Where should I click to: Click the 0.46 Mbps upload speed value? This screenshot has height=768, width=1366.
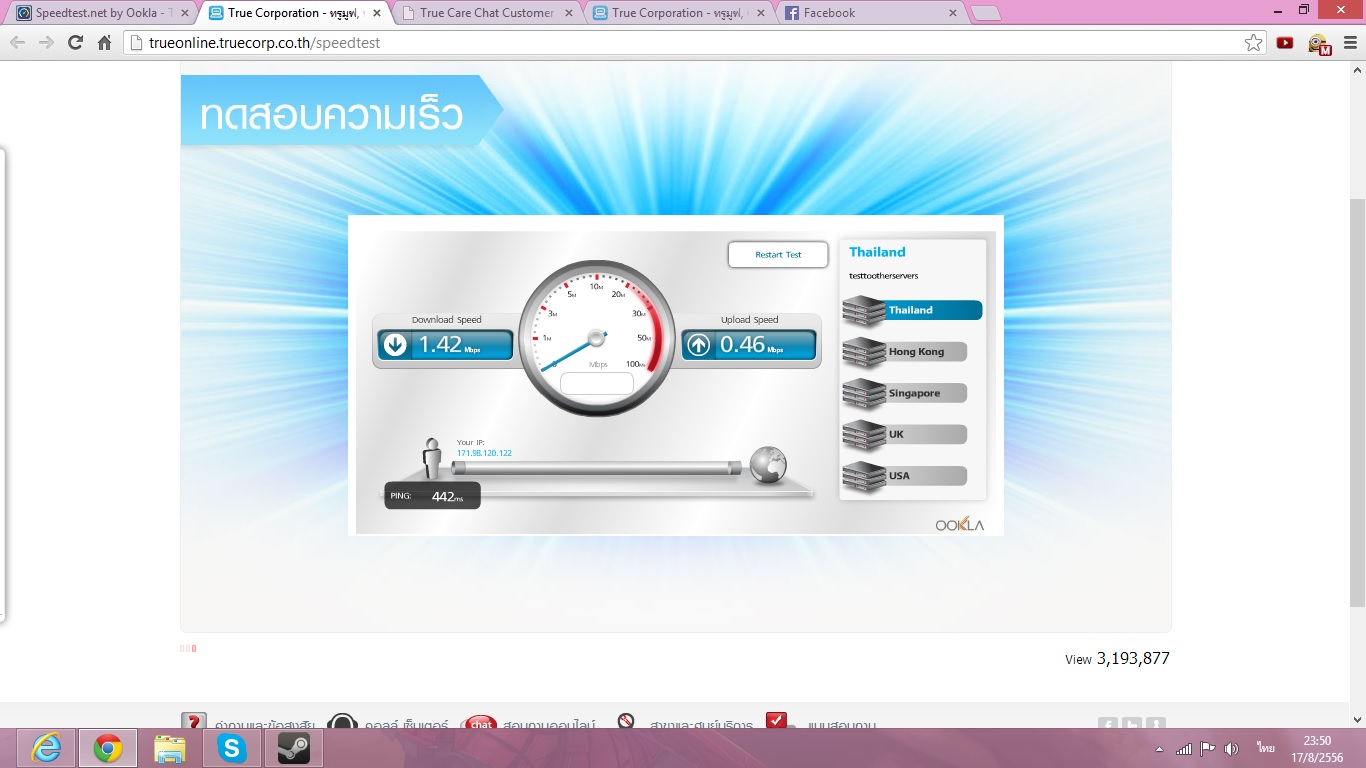pos(752,345)
